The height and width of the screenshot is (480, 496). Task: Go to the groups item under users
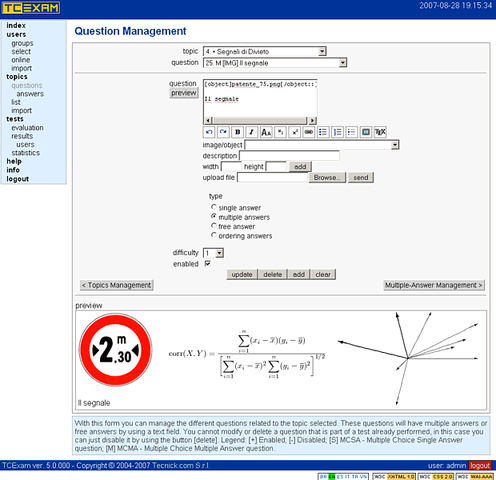[x=22, y=43]
